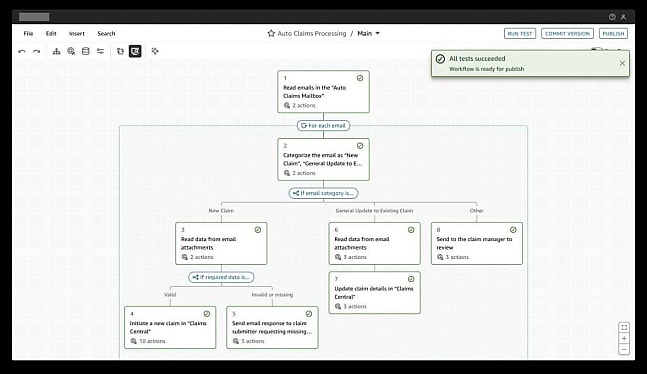This screenshot has width=647, height=374.
Task: Click the fit-to-screen canvas button
Action: pos(624,327)
